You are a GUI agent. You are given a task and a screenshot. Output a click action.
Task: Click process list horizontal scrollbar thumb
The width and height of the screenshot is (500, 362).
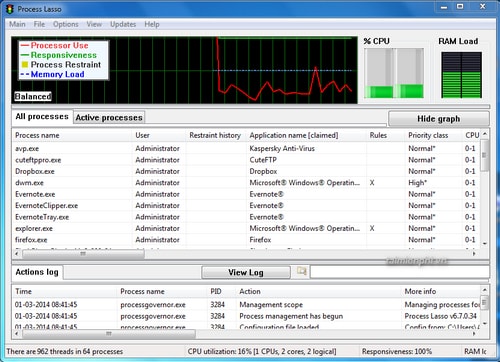pos(83,254)
